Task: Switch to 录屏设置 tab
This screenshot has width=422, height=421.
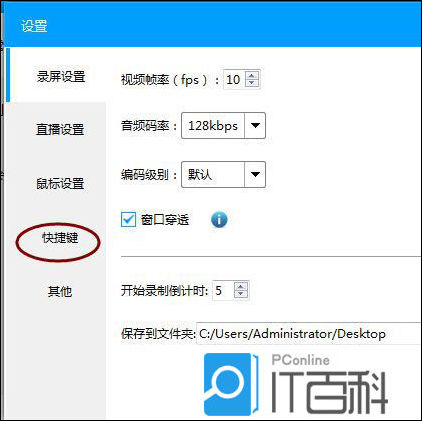Action: [x=61, y=77]
